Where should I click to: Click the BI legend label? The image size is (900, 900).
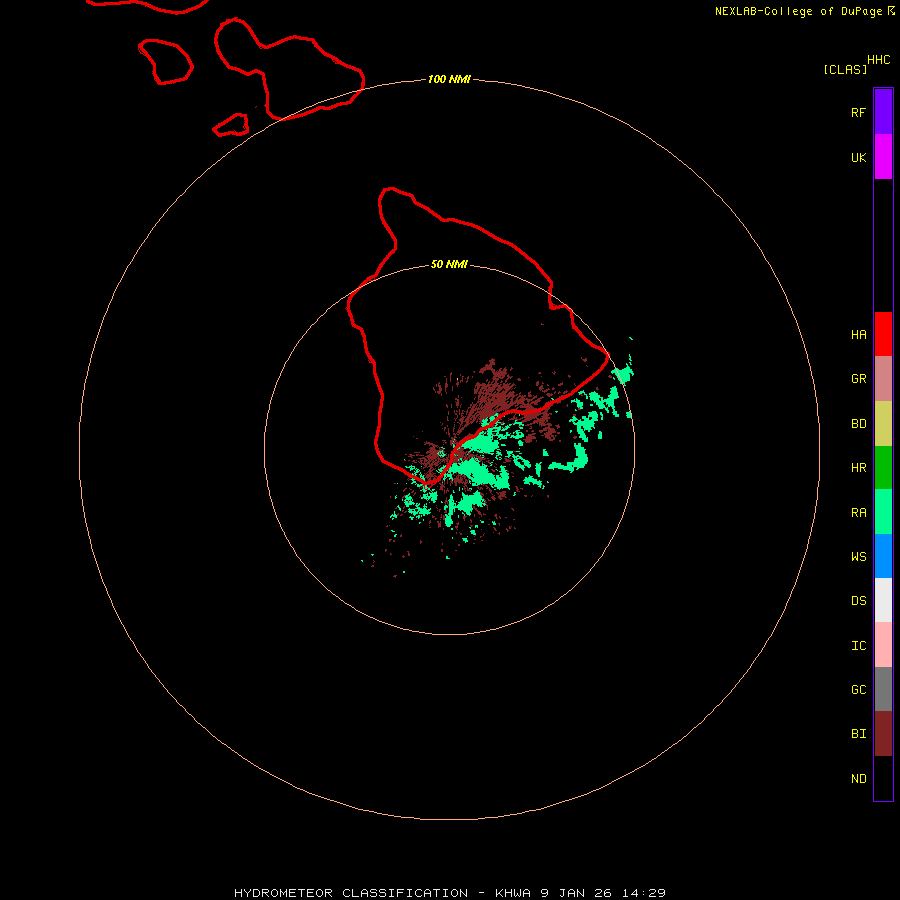(858, 734)
